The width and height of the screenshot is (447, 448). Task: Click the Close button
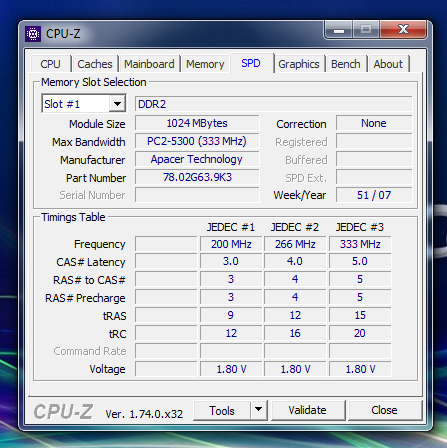point(384,410)
